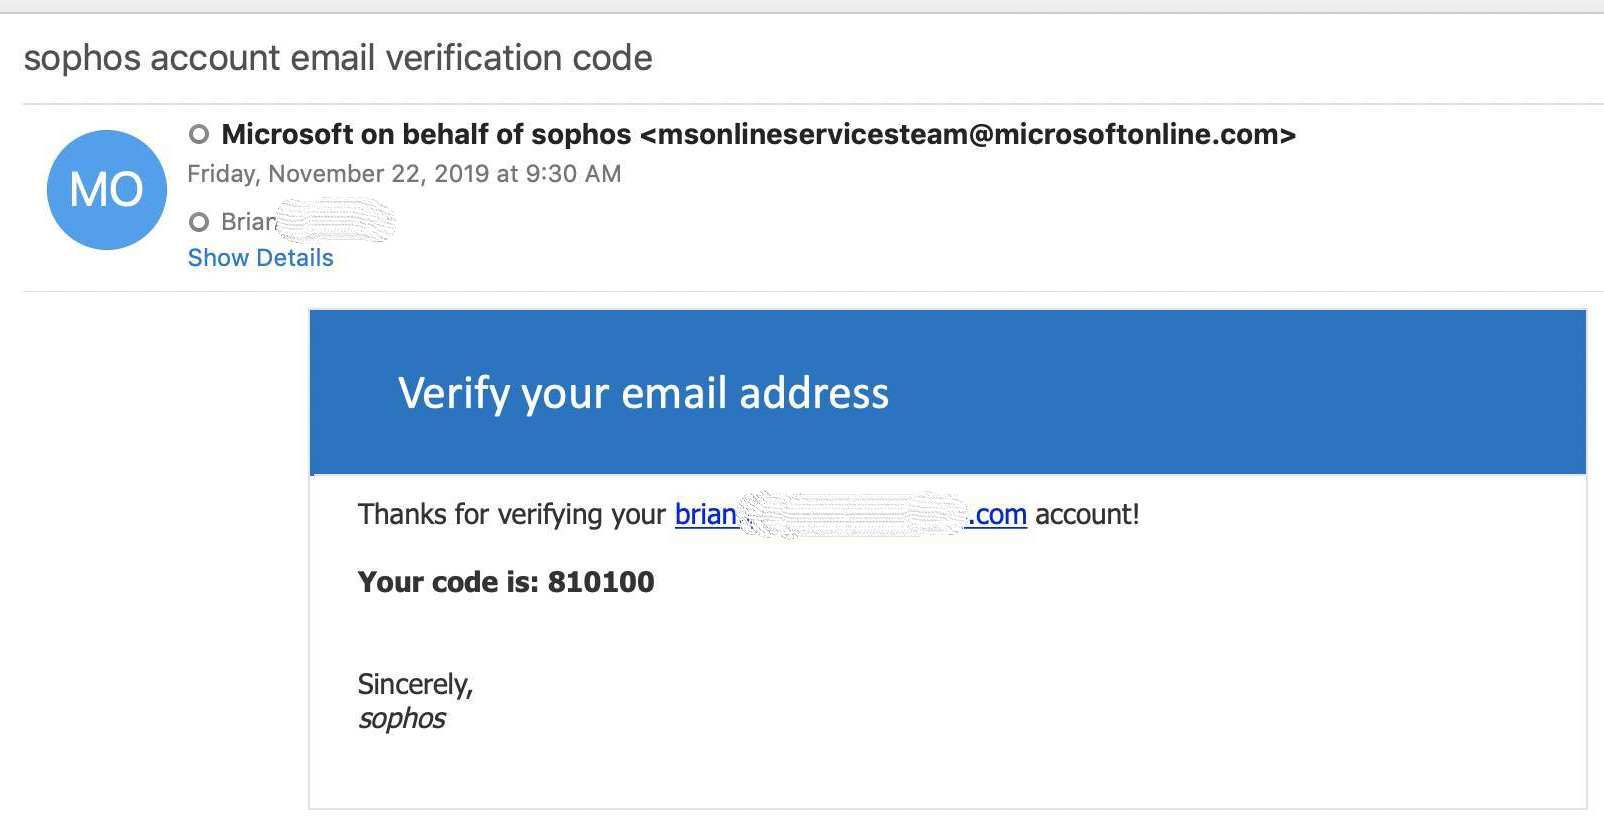Click sender name Microsoft on behalf of sophos
This screenshot has width=1604, height=824.
coord(426,134)
